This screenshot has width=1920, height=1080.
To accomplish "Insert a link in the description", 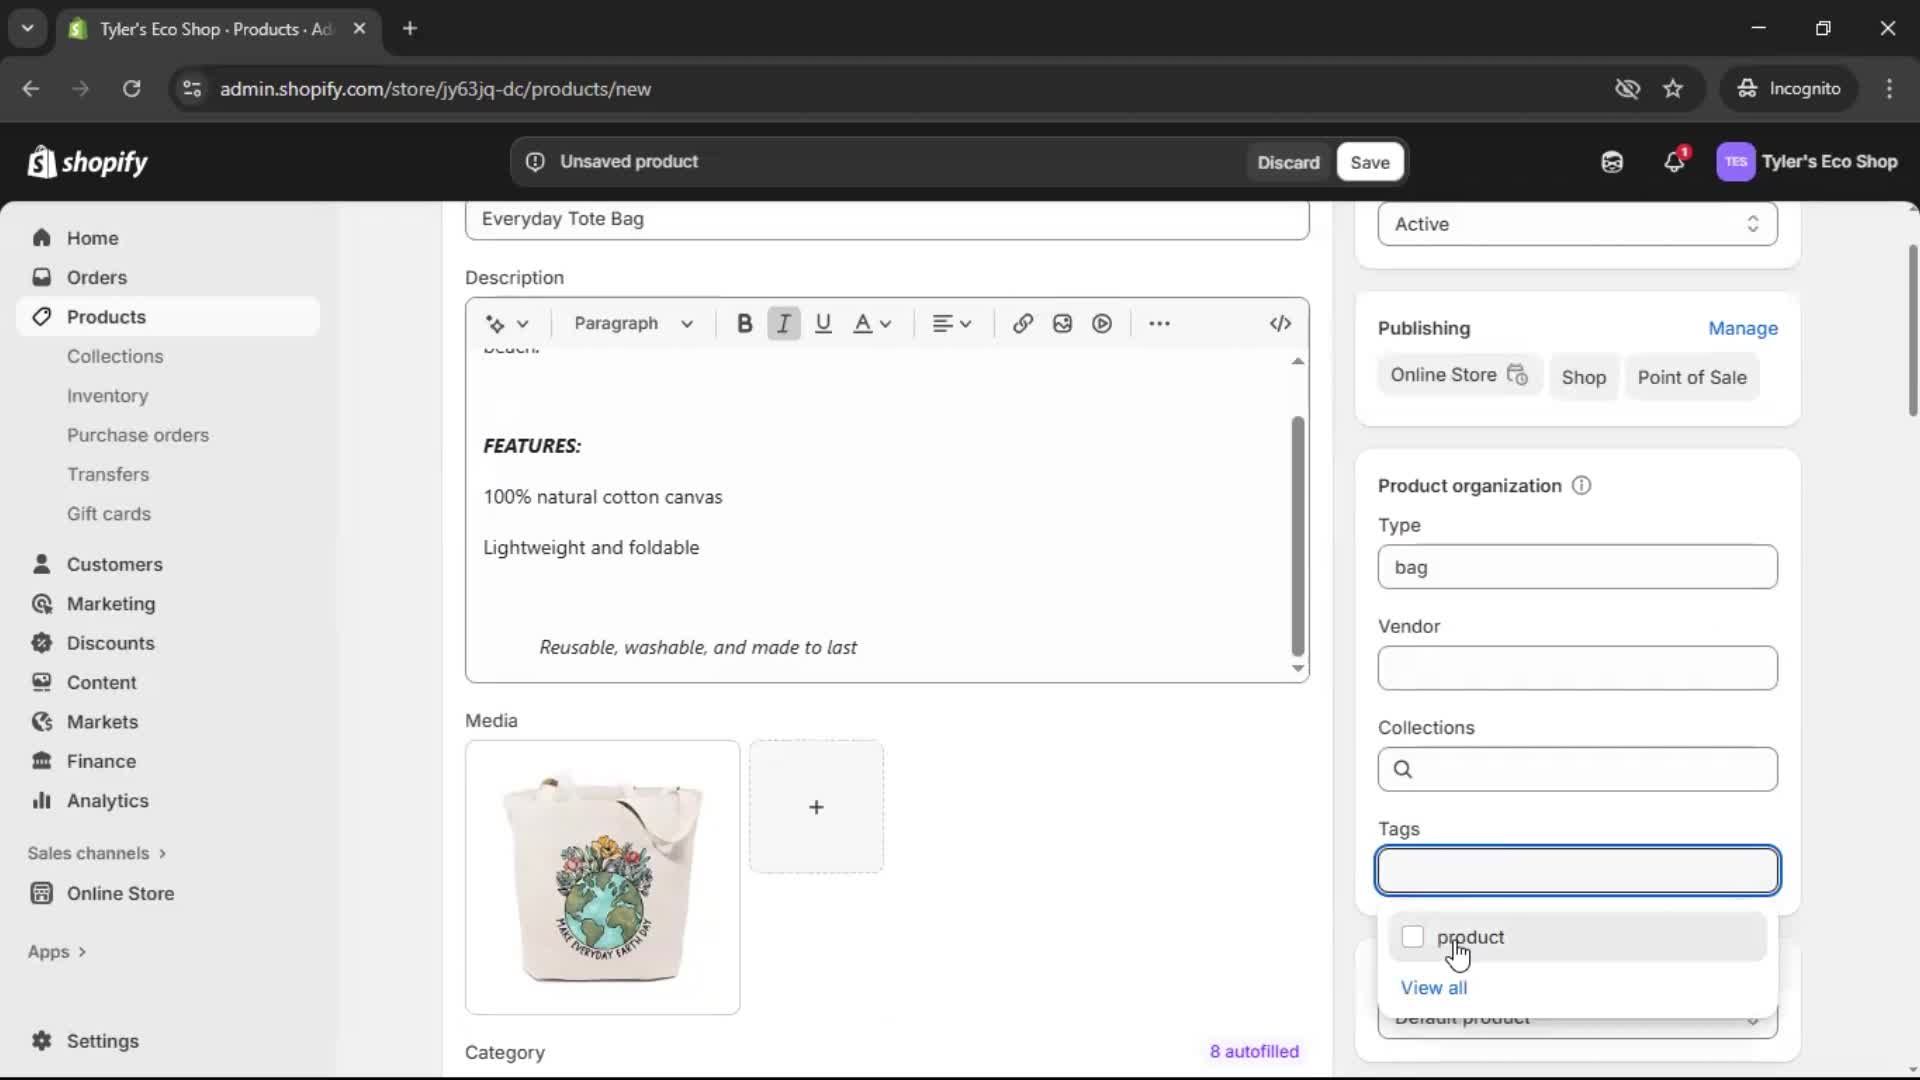I will point(1021,323).
